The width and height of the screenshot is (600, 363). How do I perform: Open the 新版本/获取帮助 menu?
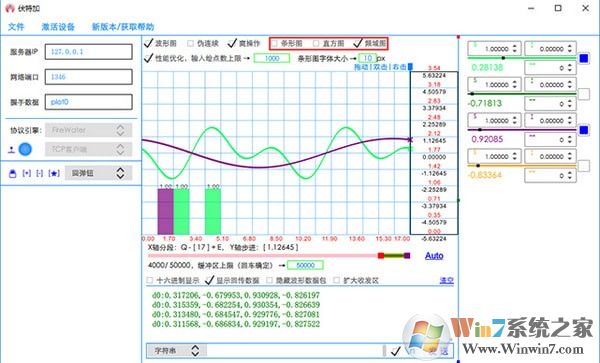point(123,27)
